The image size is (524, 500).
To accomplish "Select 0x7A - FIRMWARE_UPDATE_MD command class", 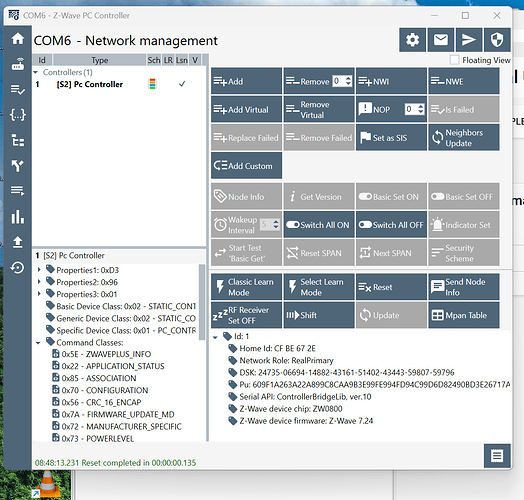I will point(113,414).
